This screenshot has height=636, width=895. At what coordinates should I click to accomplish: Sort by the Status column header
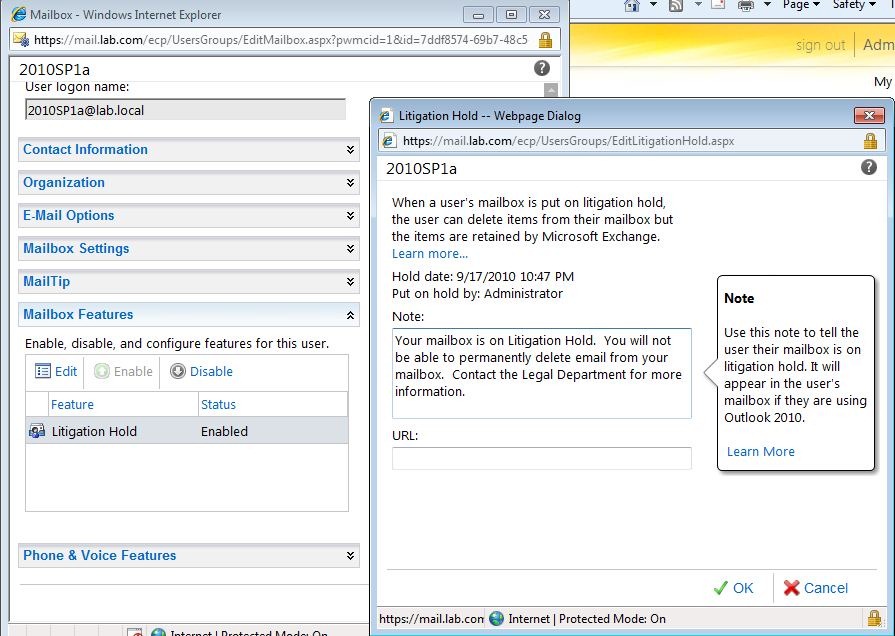273,404
